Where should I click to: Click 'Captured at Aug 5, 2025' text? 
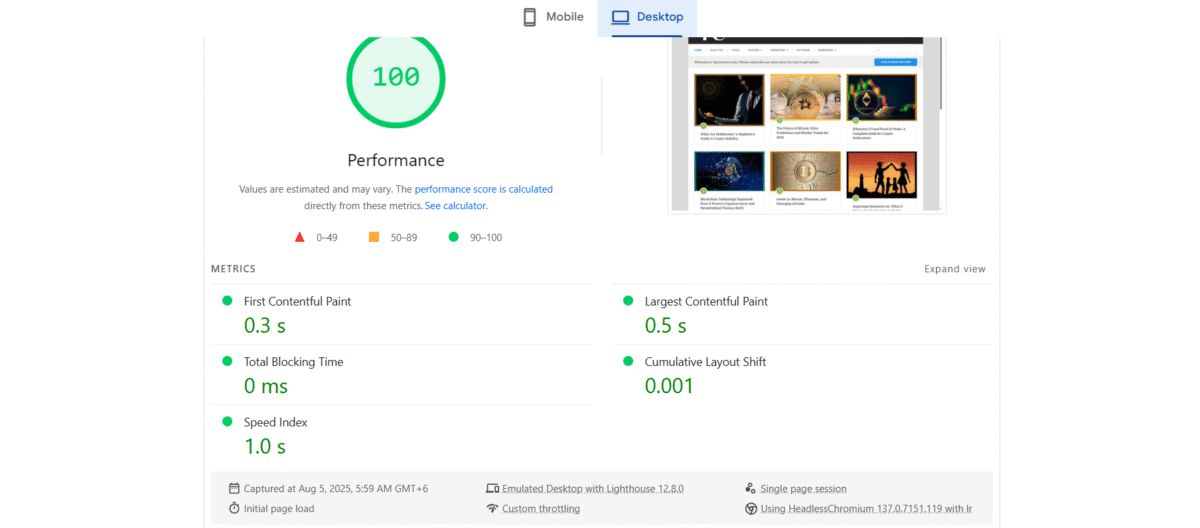[335, 489]
